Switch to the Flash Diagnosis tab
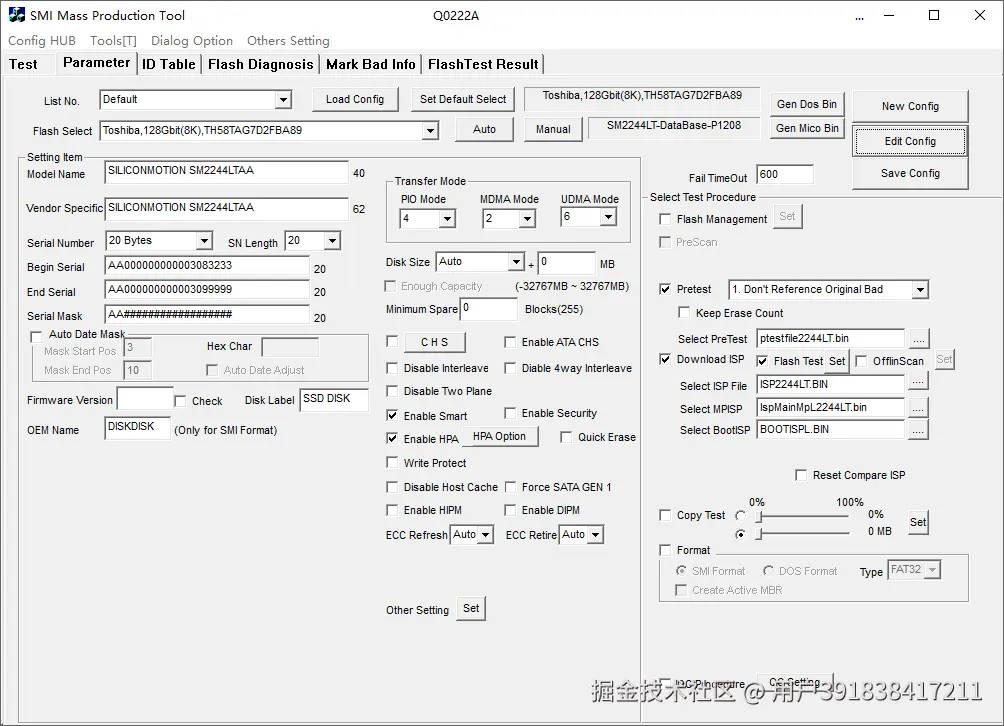The image size is (1004, 726). click(261, 64)
